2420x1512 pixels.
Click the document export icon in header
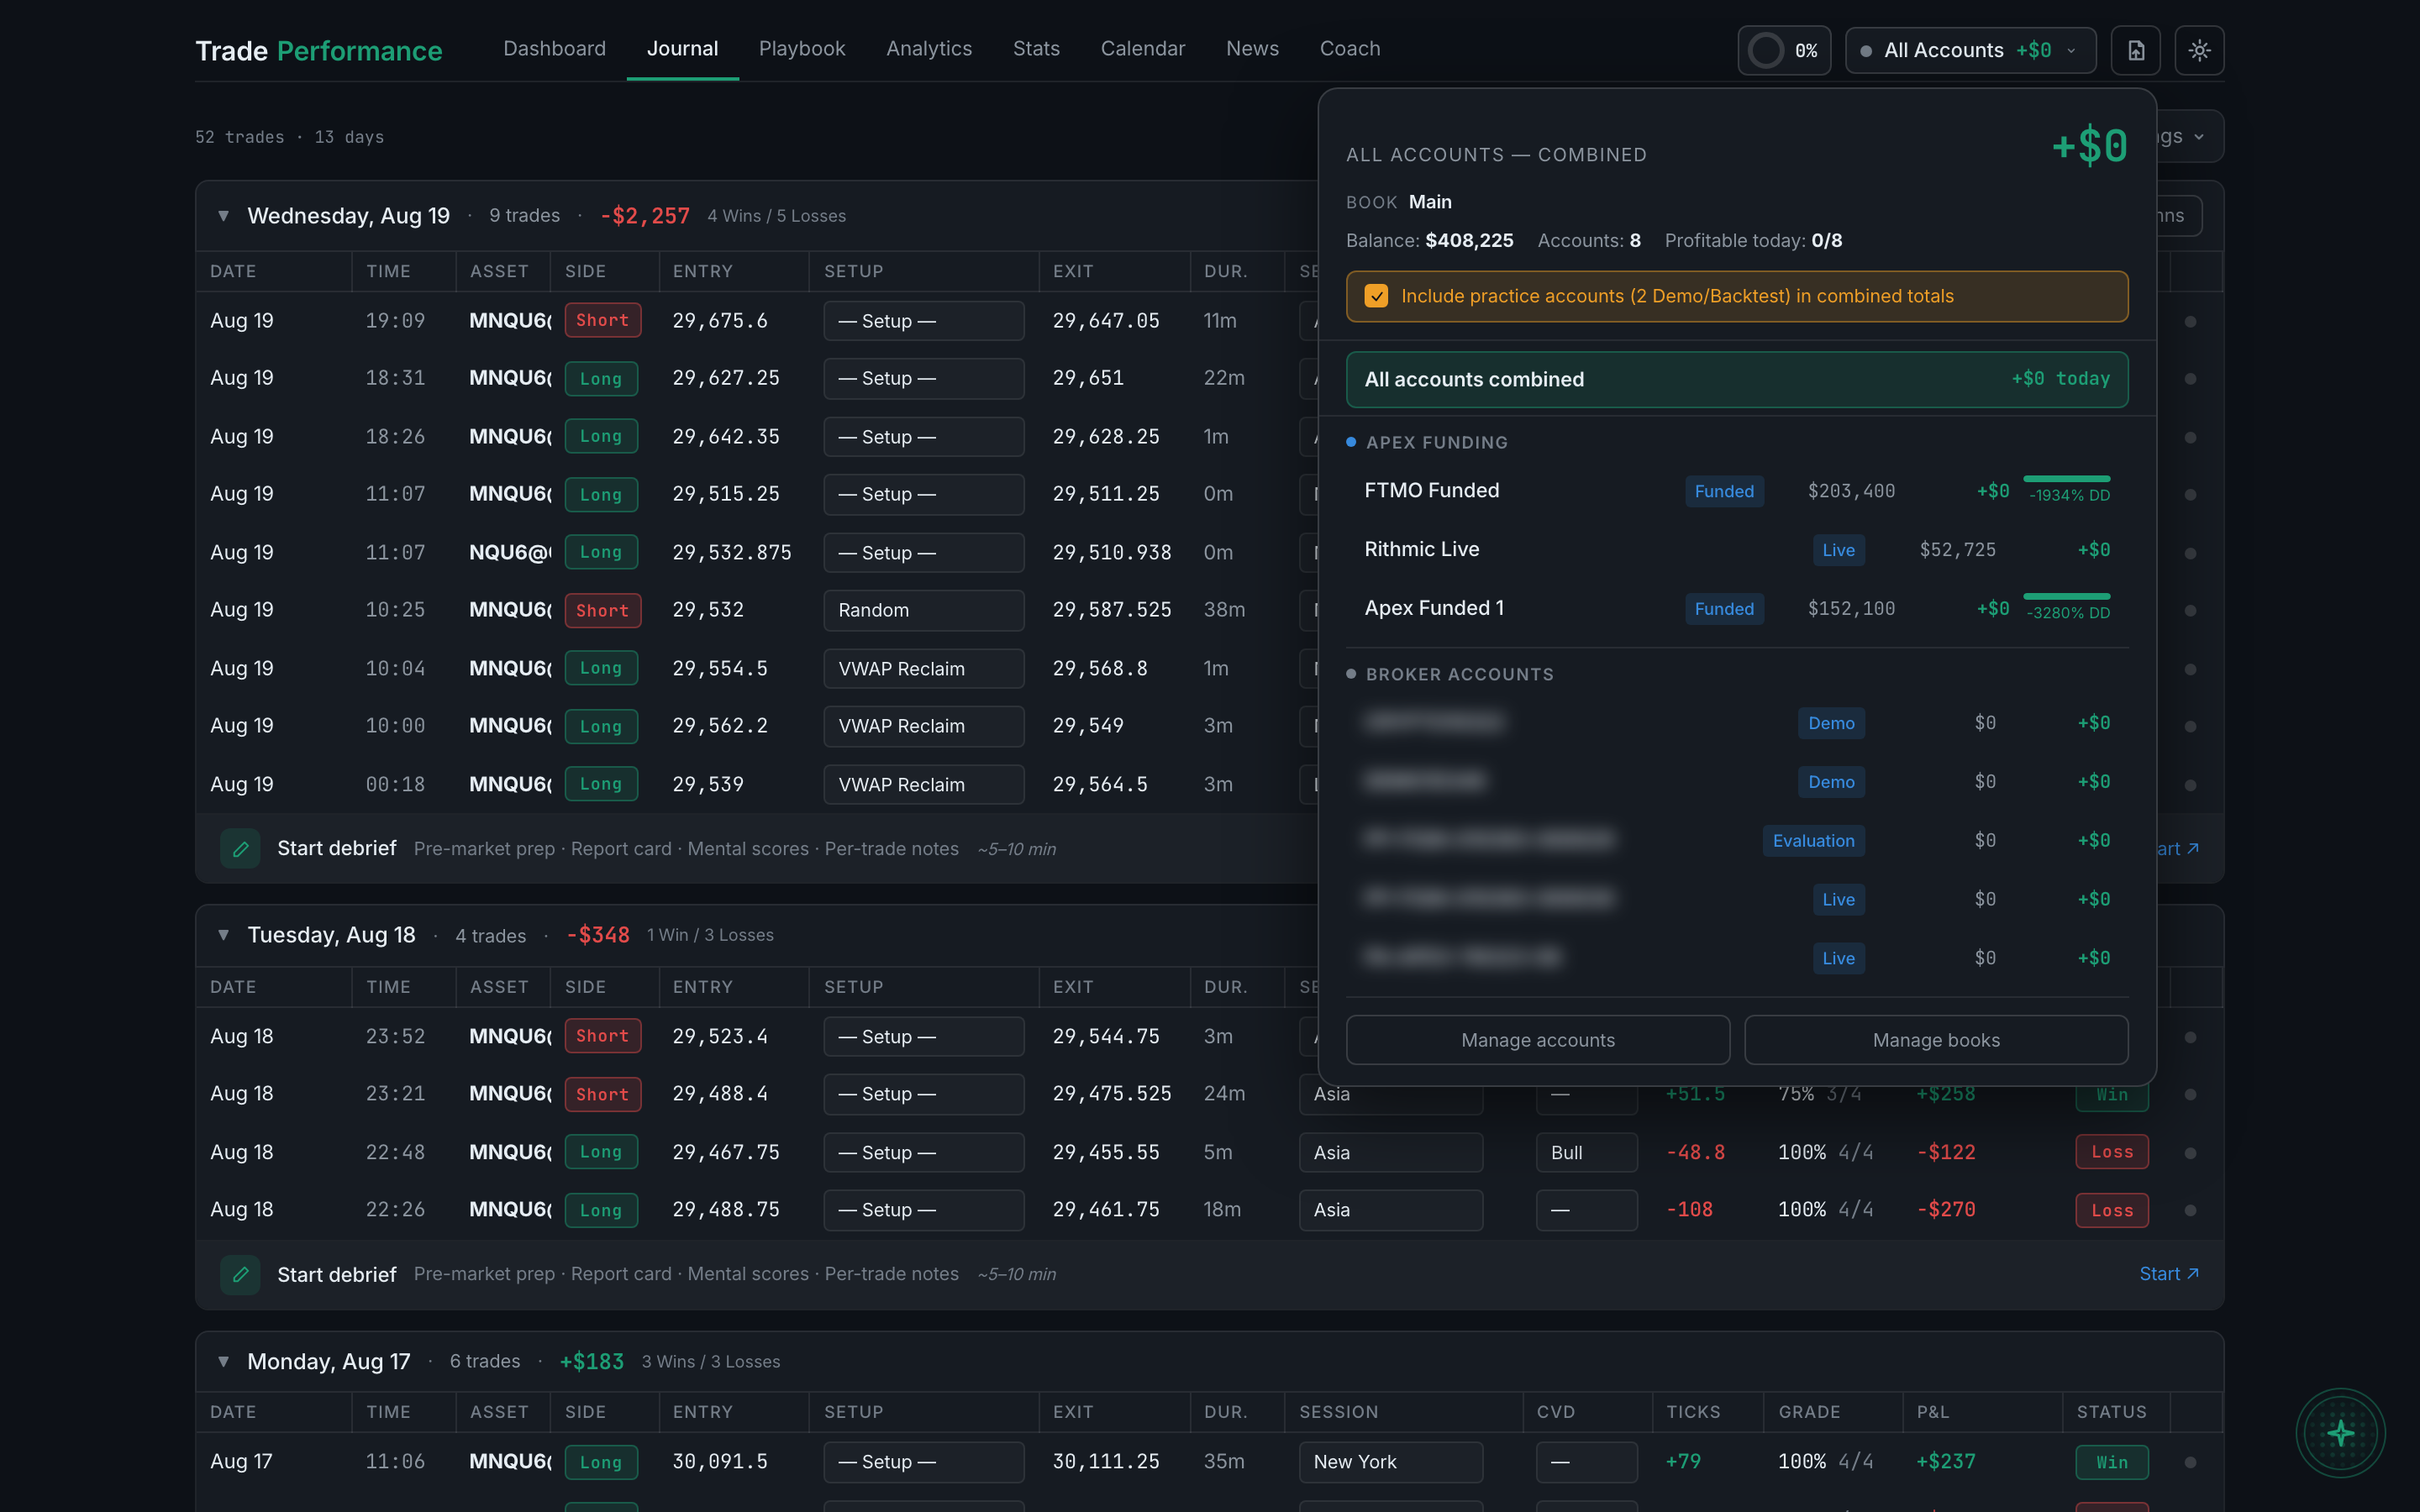click(2135, 50)
